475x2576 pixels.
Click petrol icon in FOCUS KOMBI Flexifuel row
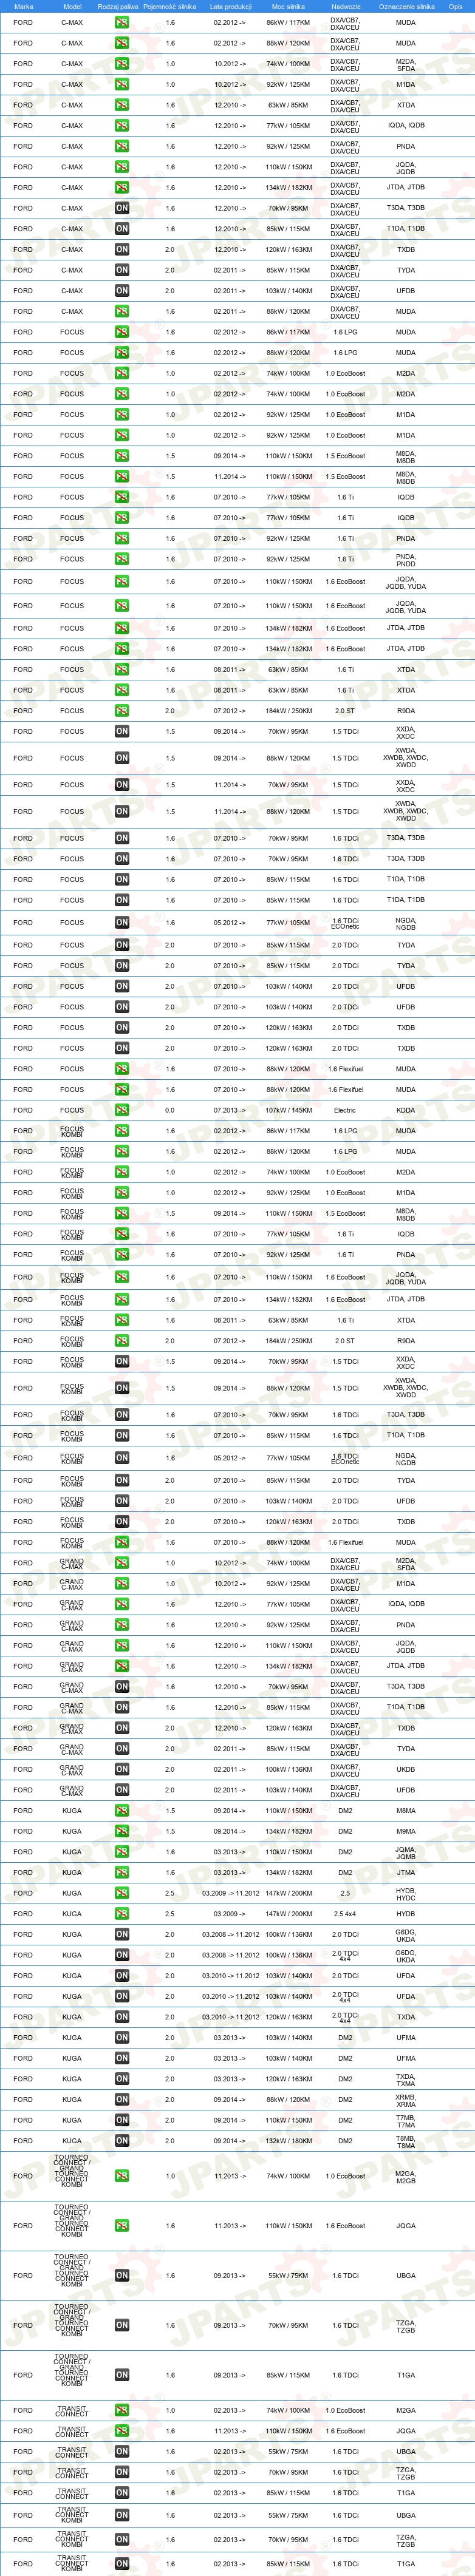point(121,1542)
